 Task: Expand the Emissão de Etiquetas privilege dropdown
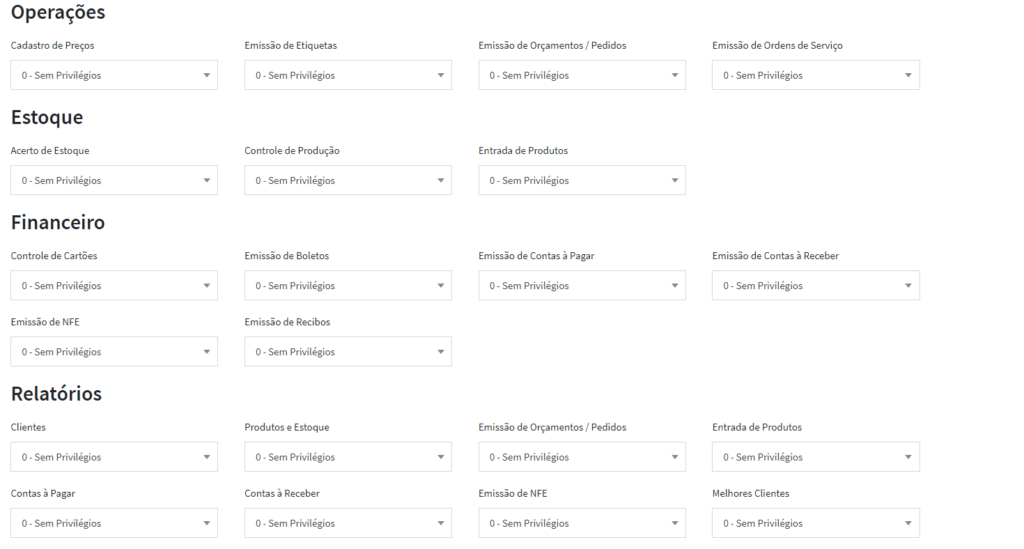[348, 75]
